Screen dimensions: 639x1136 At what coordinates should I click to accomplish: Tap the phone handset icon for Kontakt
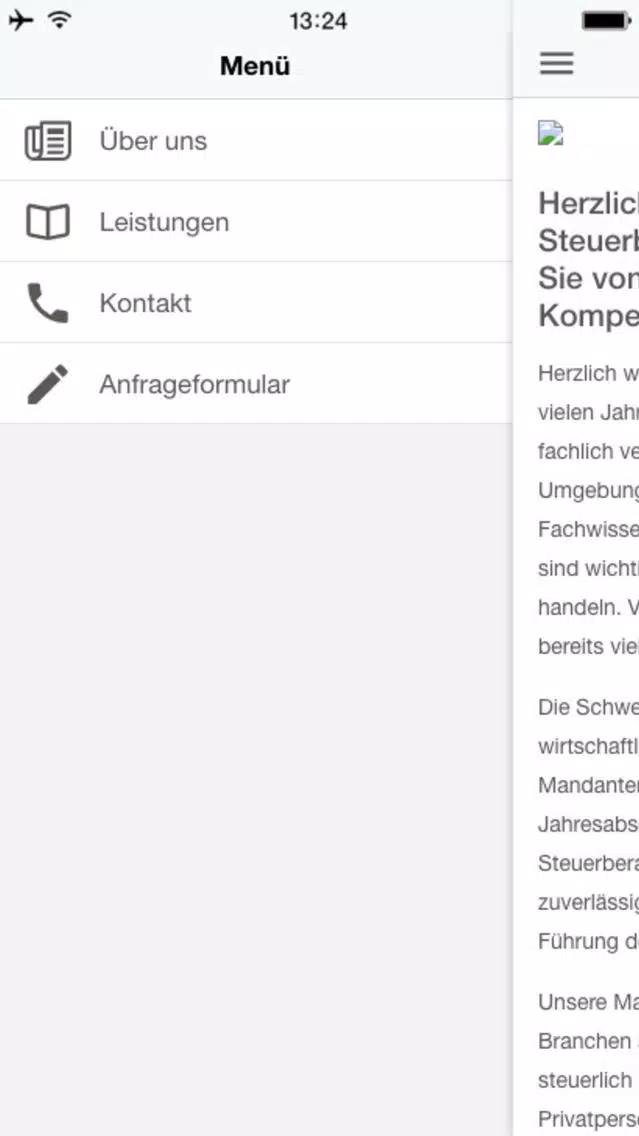tap(48, 303)
